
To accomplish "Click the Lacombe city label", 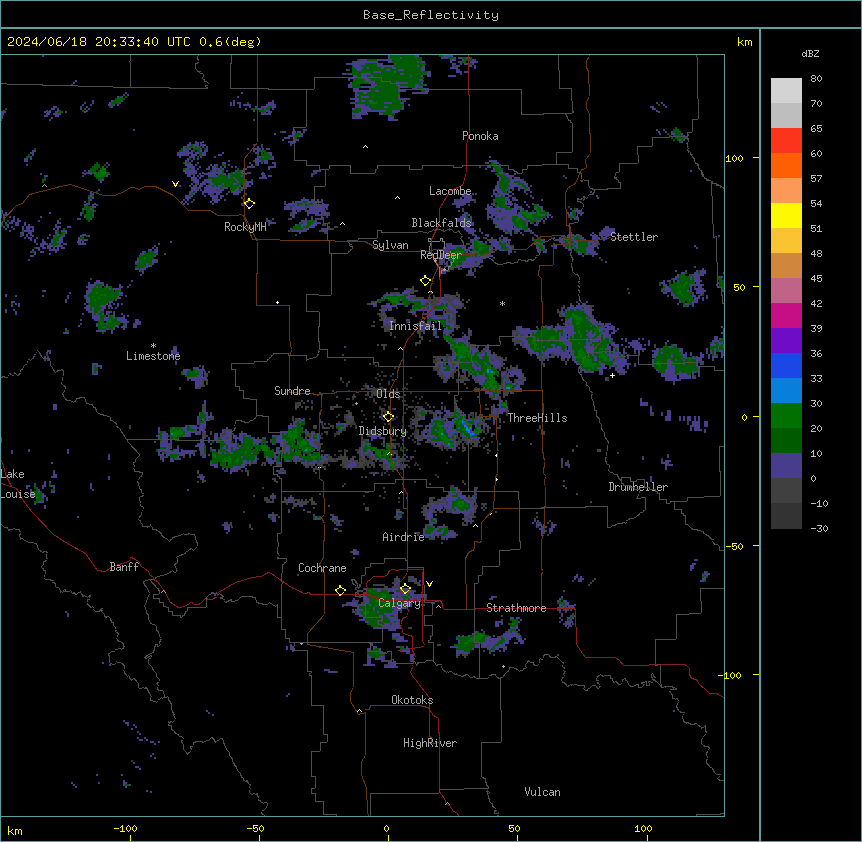I will pyautogui.click(x=450, y=191).
